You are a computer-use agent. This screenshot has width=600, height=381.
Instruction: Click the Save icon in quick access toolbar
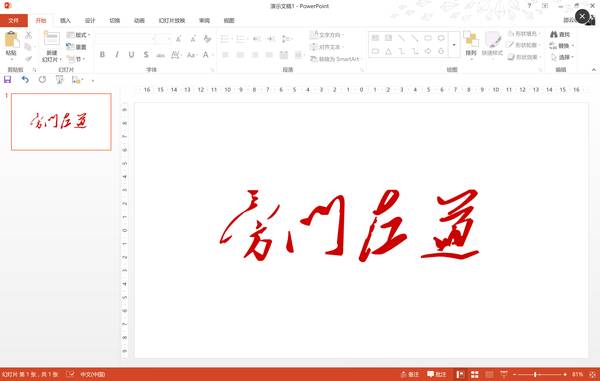tap(7, 80)
